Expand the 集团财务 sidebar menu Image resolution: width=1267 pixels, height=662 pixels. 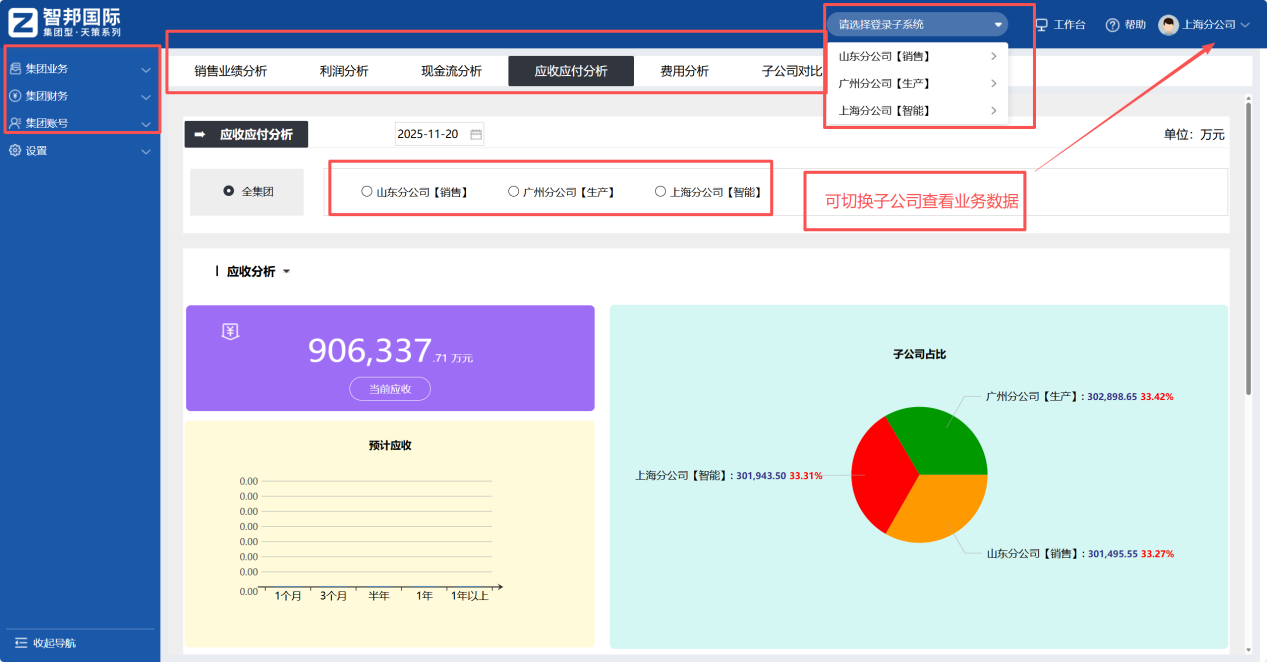[146, 97]
